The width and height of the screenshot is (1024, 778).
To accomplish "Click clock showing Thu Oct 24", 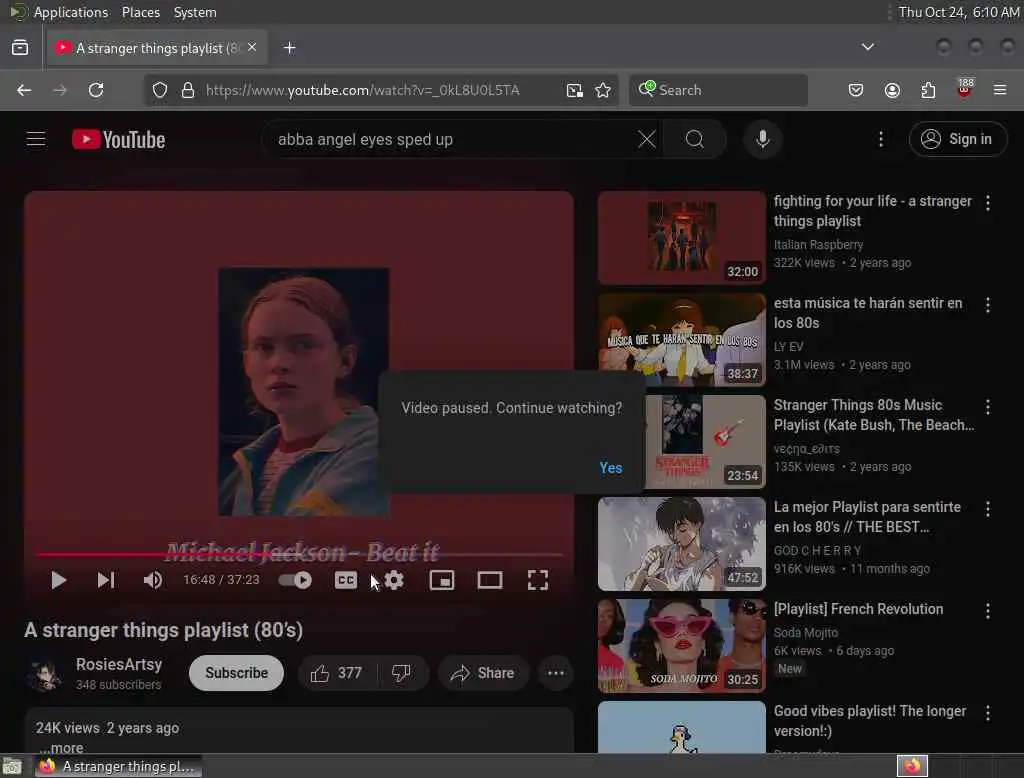I will pos(959,12).
